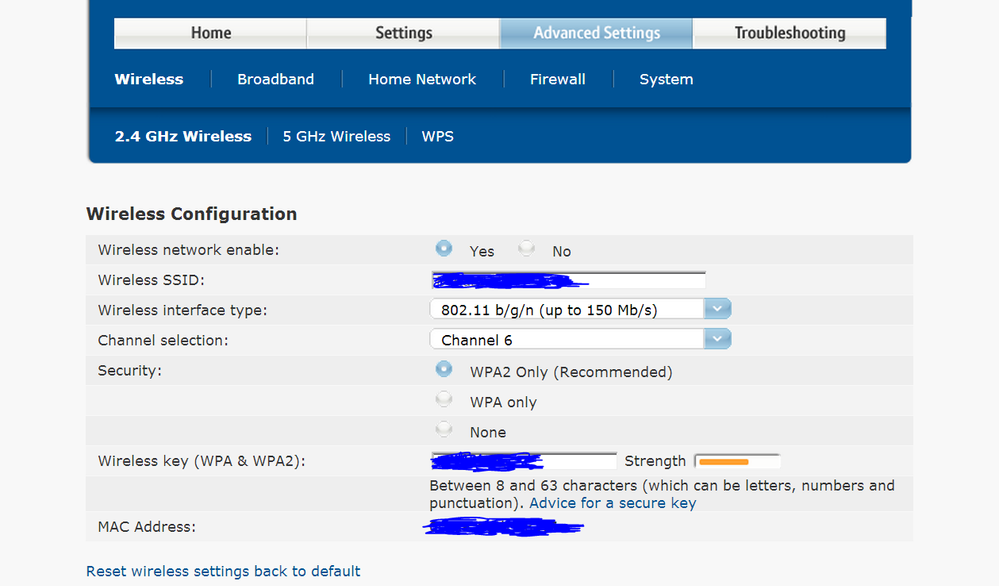999x586 pixels.
Task: Disable wireless network with No radio
Action: pos(526,248)
